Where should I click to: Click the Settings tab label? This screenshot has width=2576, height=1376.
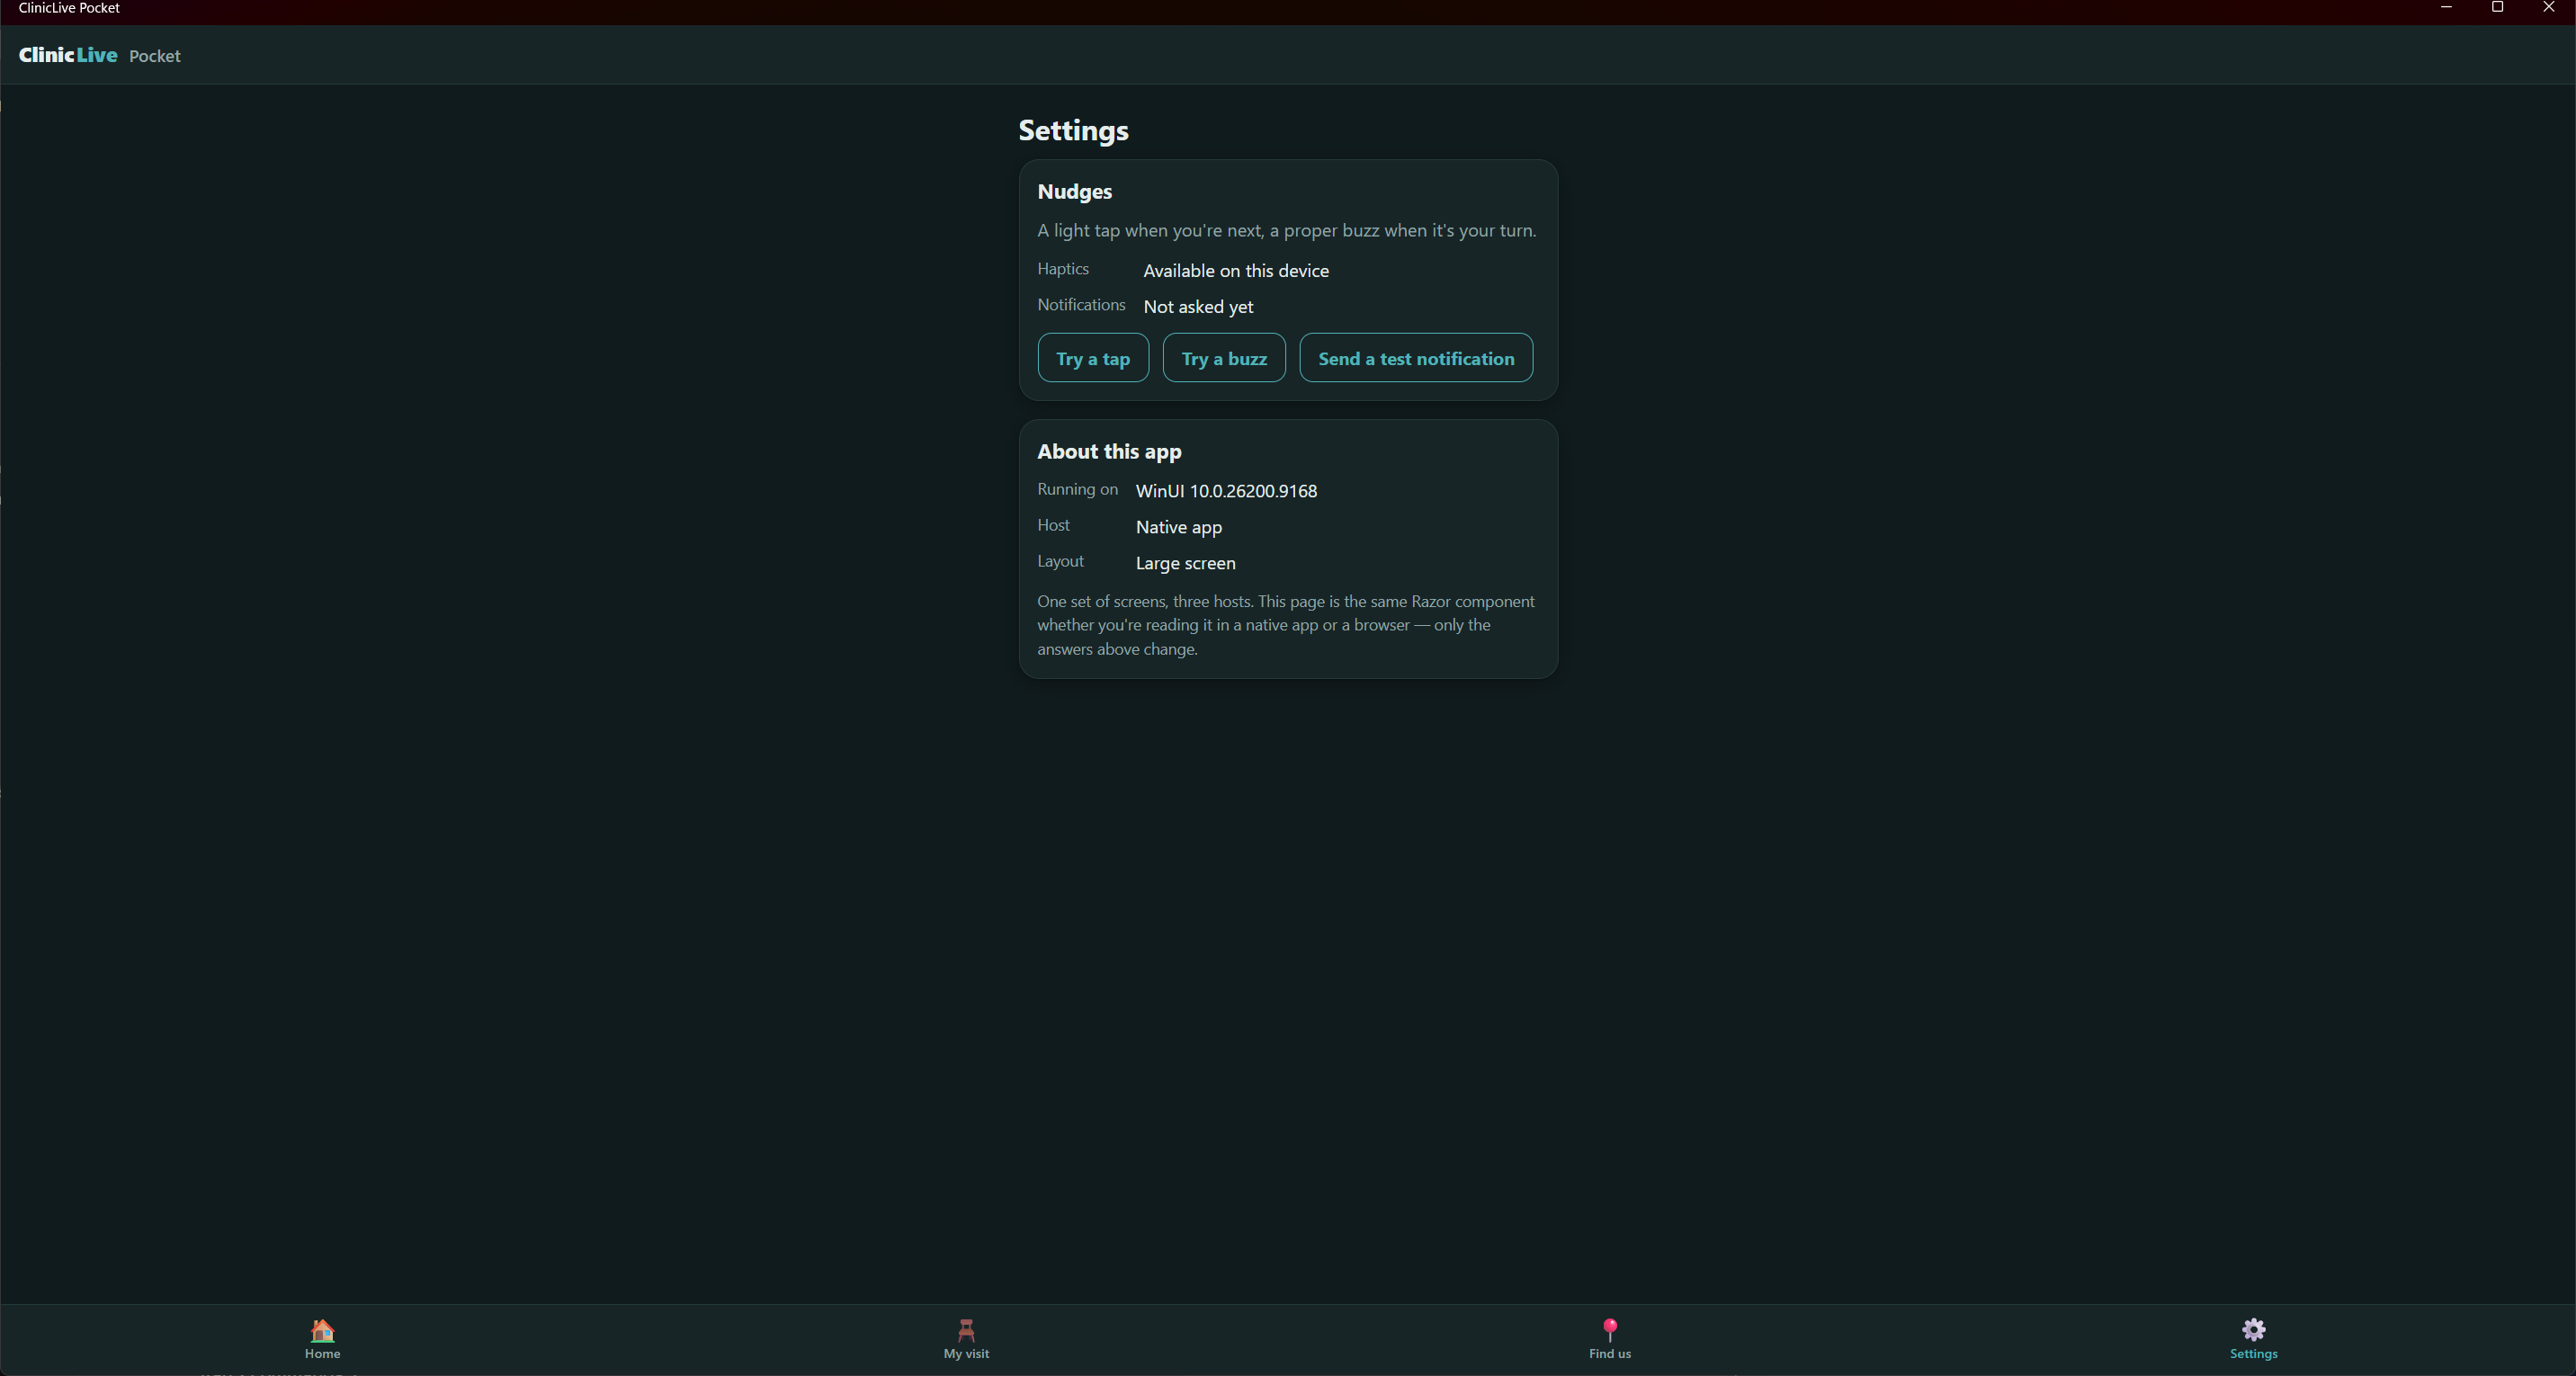pyautogui.click(x=2253, y=1354)
